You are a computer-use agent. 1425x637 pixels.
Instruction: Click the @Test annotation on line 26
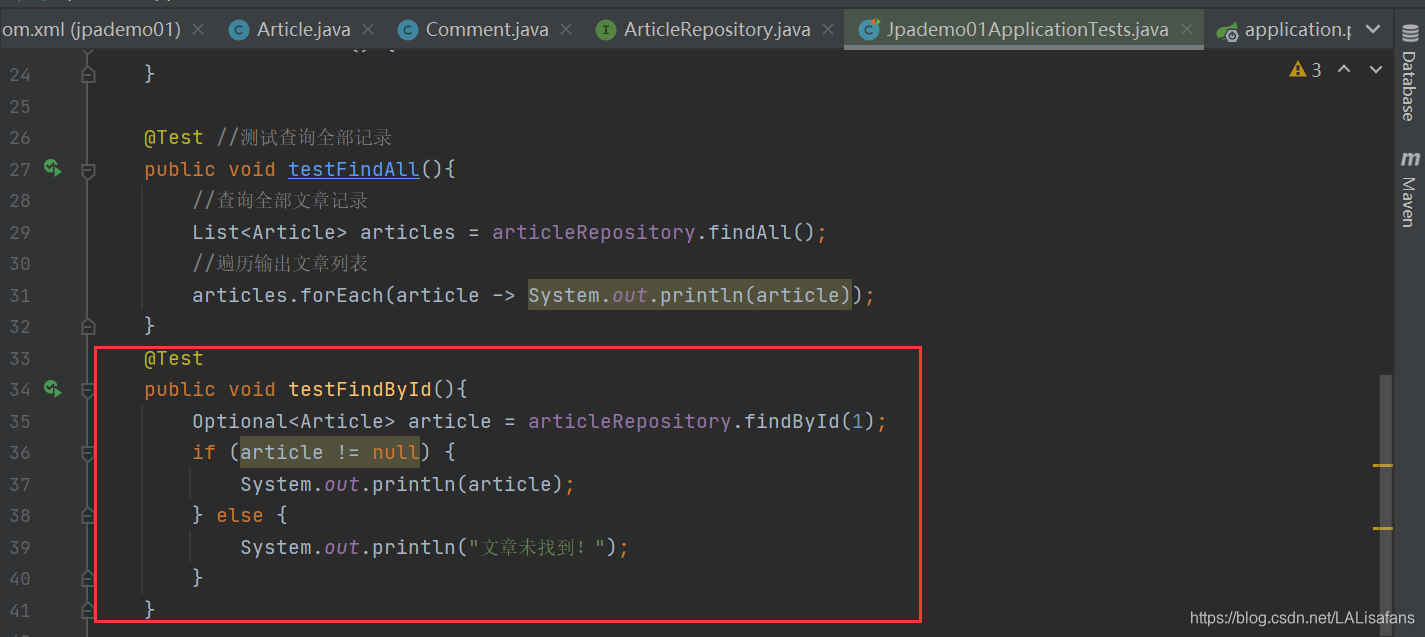point(174,137)
